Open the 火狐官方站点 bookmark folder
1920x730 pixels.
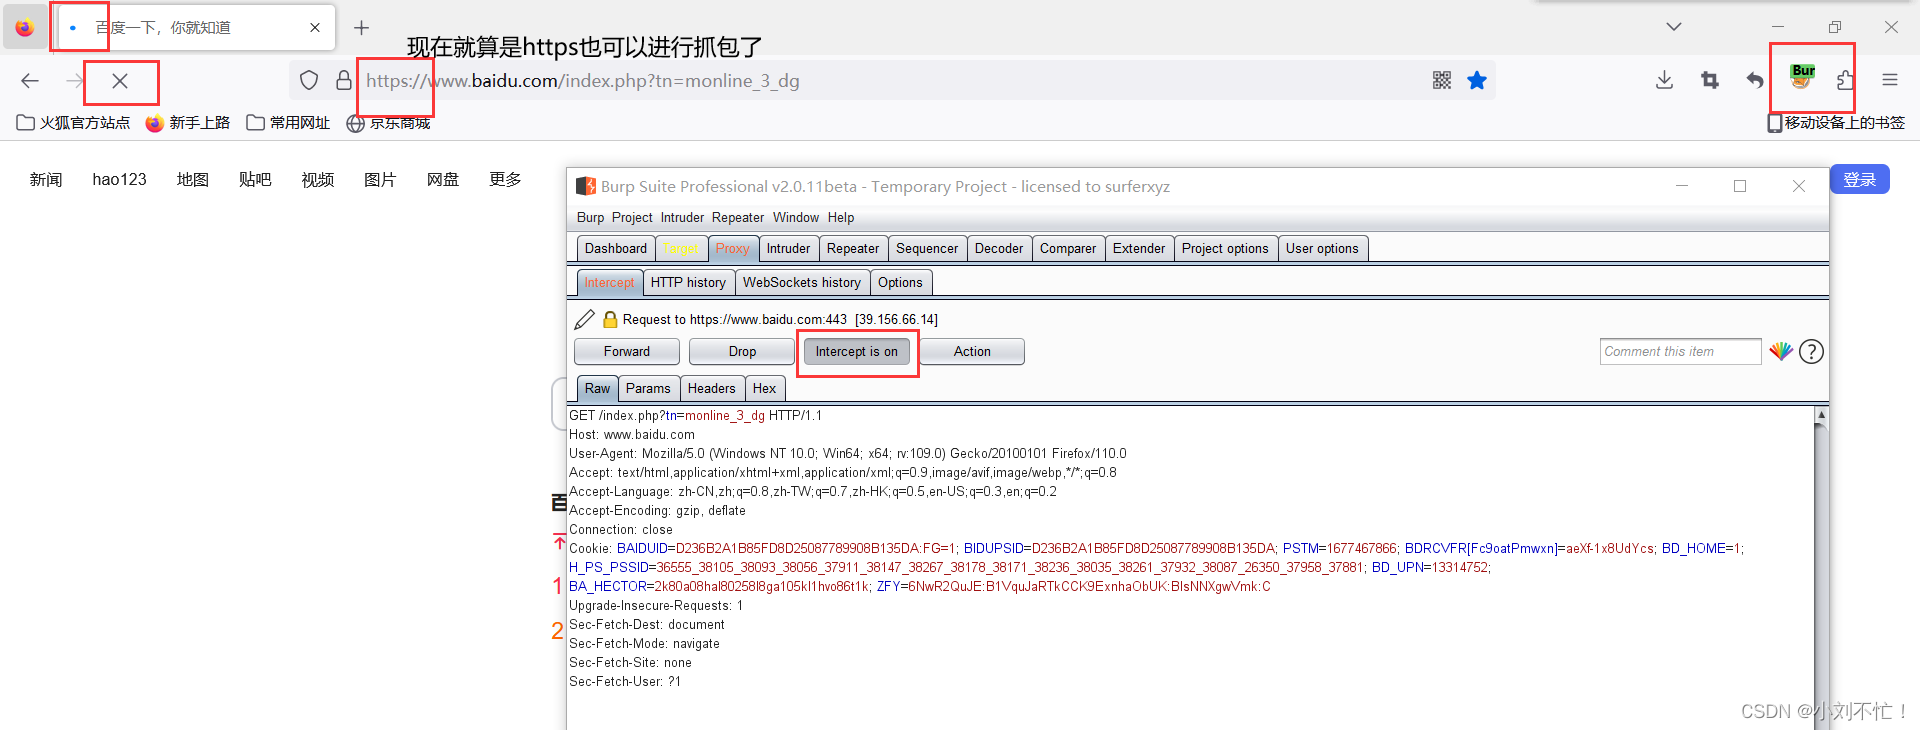tap(73, 123)
